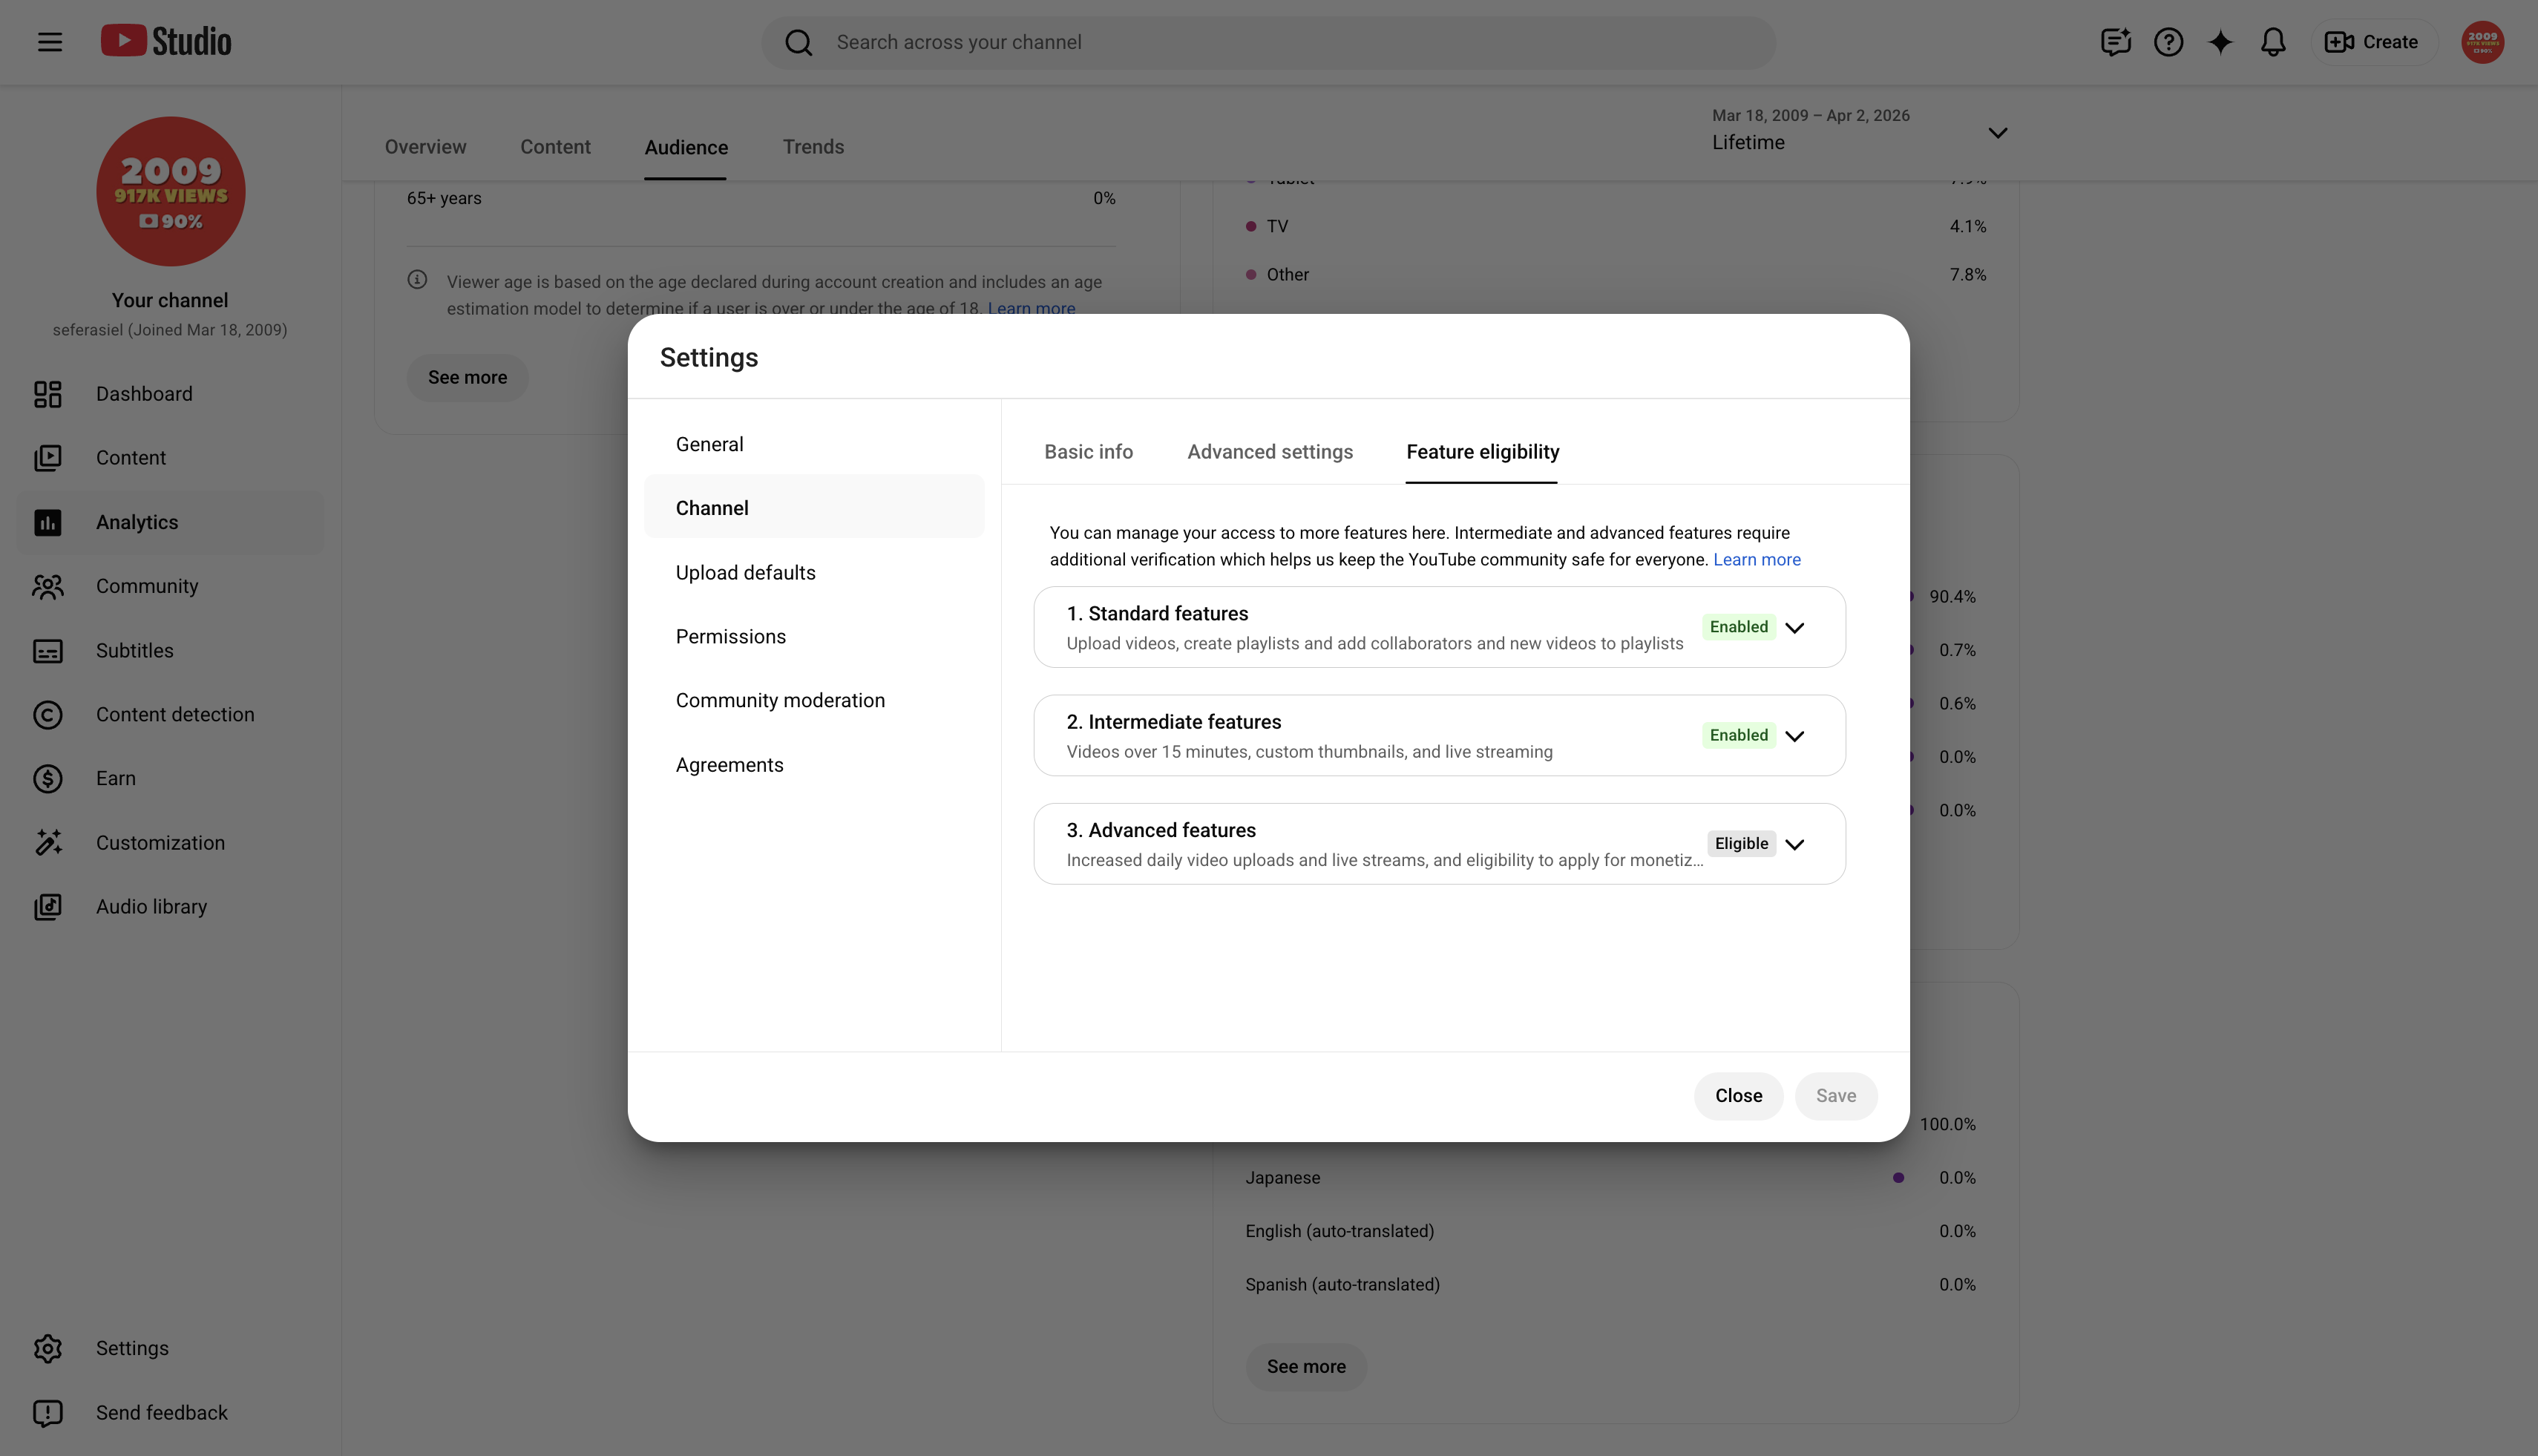Click the search magnifier icon
Screen dimensions: 2538x1456
coord(798,42)
